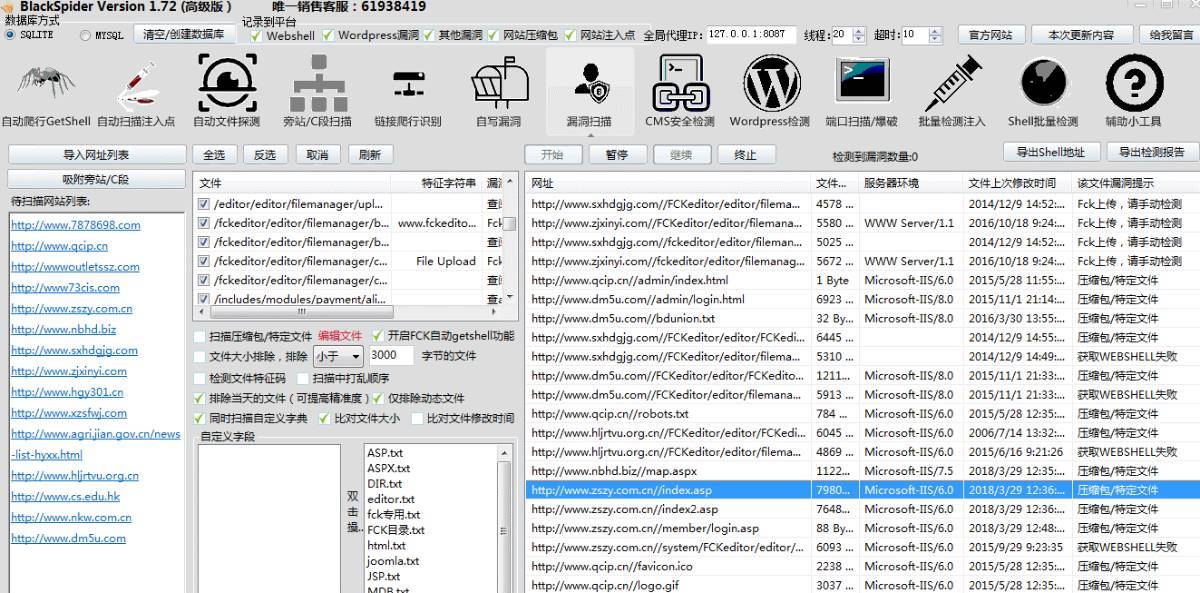The image size is (1200, 593).
Task: Click inside the 自定义字段 text area
Action: 269,518
